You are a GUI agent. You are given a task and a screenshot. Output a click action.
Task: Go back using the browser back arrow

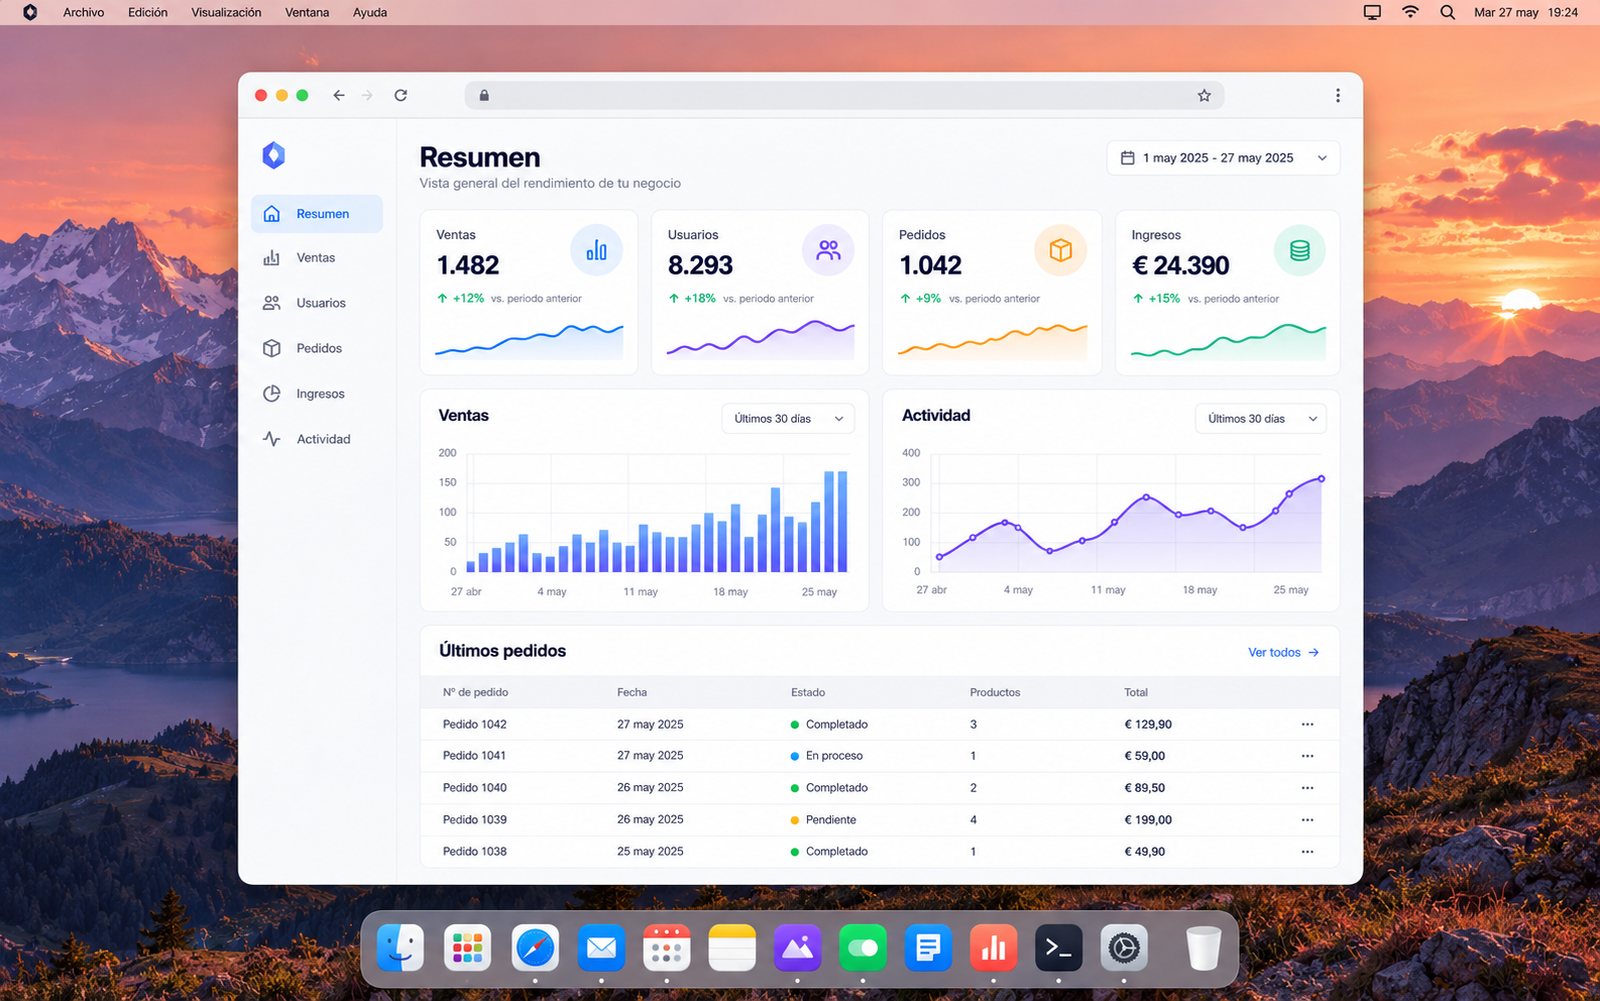pyautogui.click(x=339, y=96)
